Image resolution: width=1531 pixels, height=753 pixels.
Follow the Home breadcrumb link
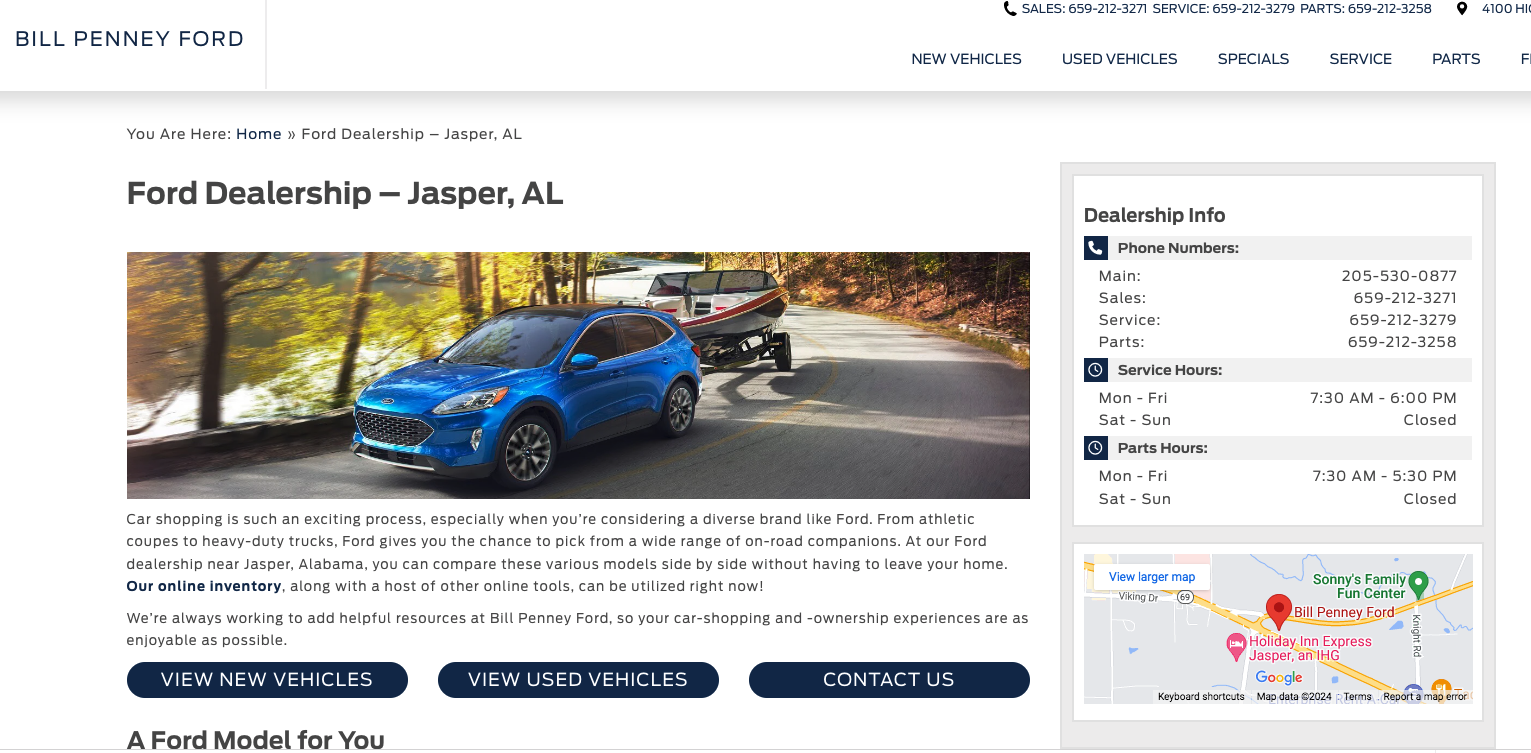259,134
